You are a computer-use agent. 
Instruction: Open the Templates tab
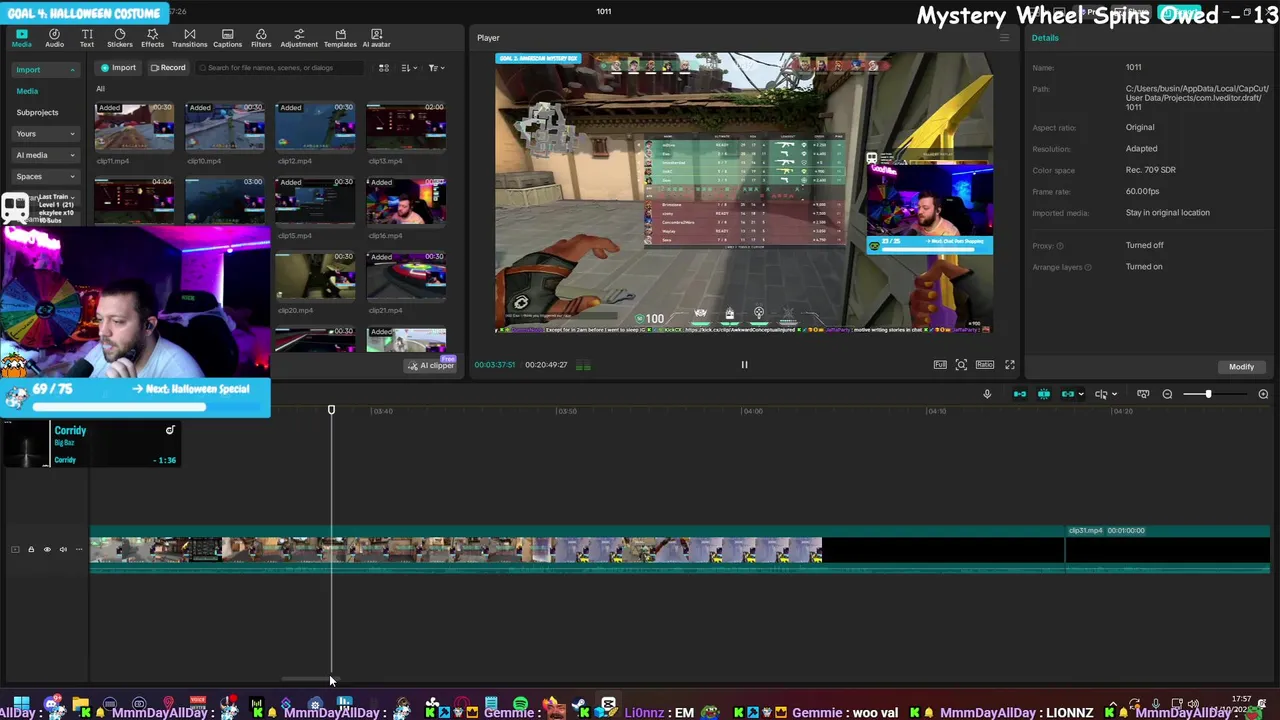pos(340,38)
